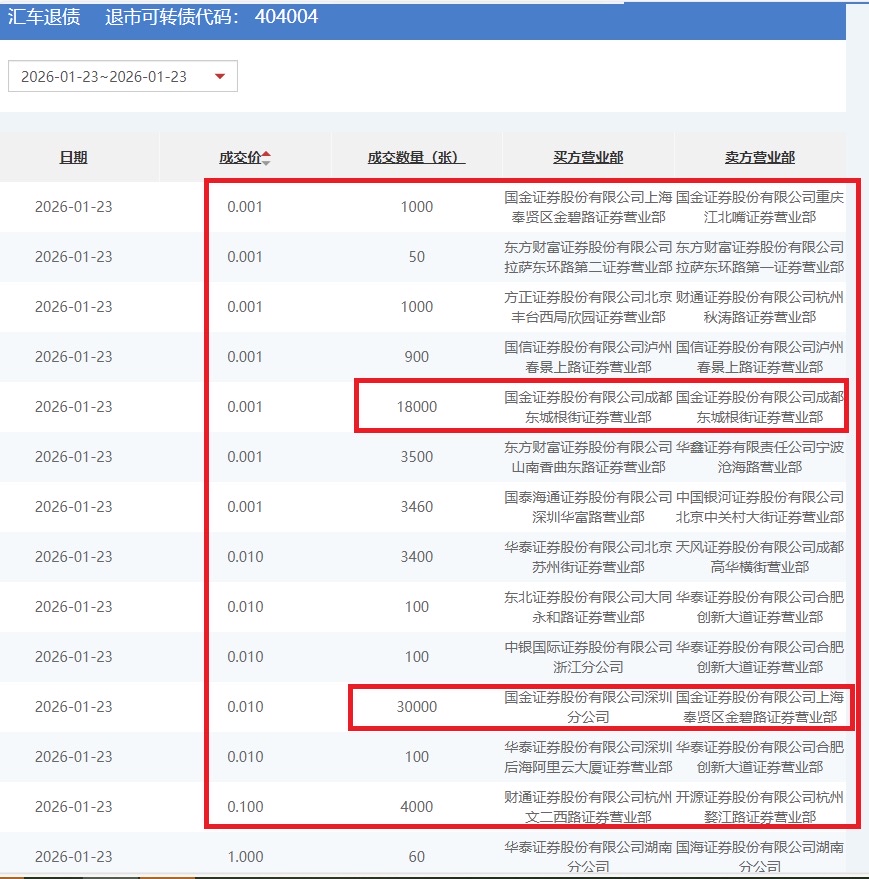Click buyer 国金证券上海奉贤区金碧路证券营业部 in first row
This screenshot has height=879, width=869.
pyautogui.click(x=588, y=207)
